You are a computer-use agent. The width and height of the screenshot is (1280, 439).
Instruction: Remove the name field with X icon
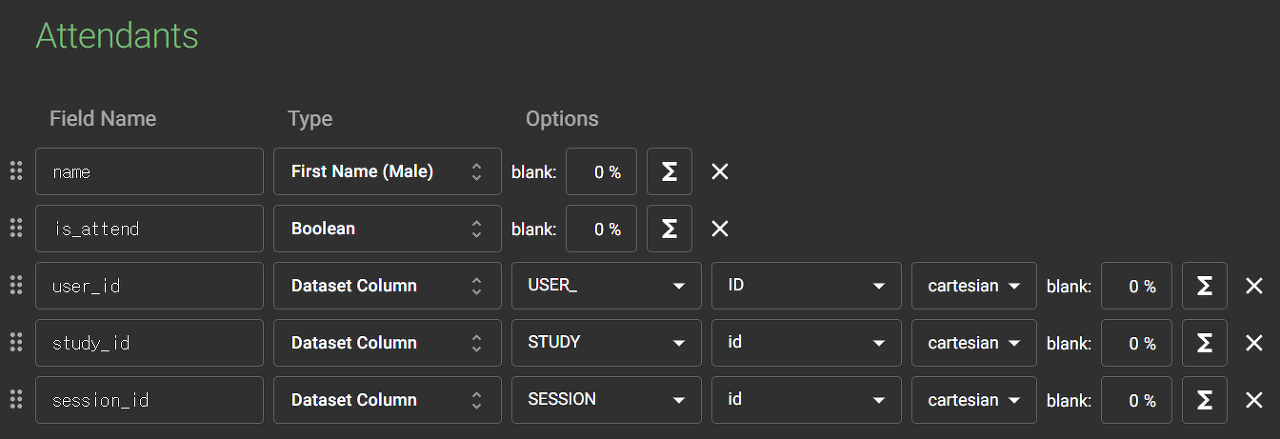pyautogui.click(x=719, y=172)
